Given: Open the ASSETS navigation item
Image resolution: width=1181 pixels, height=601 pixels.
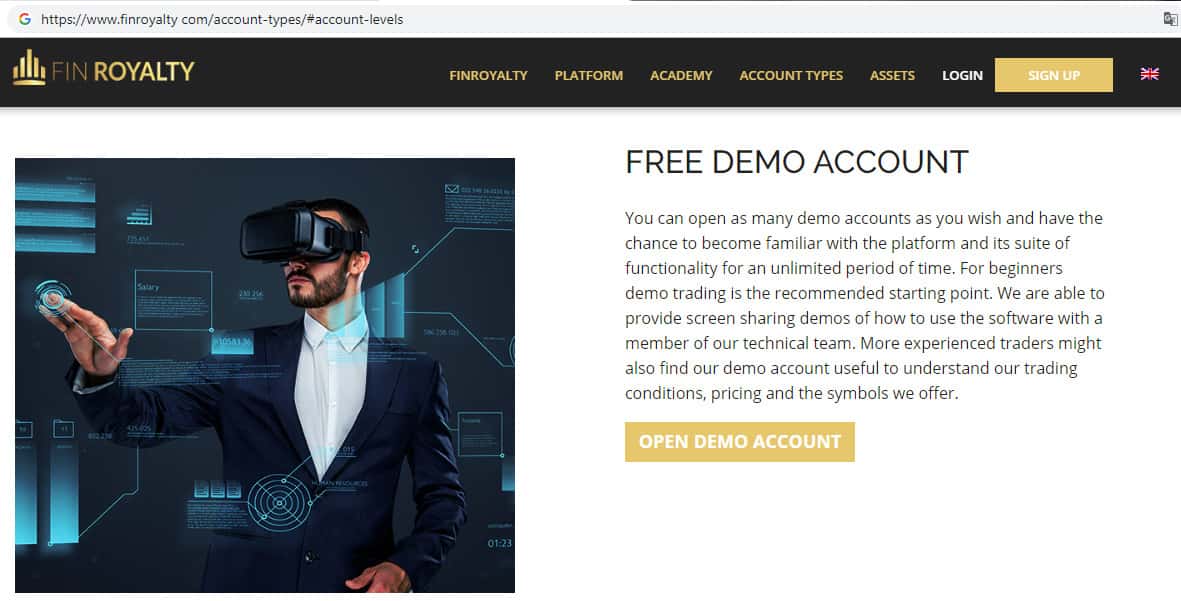Looking at the screenshot, I should 892,75.
